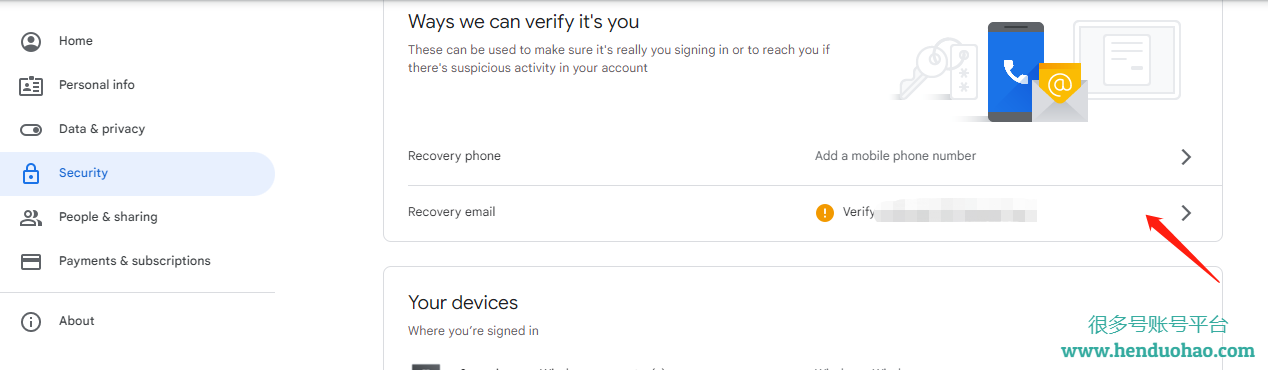Viewport: 1268px width, 370px height.
Task: Click the About info circle icon
Action: (x=31, y=321)
